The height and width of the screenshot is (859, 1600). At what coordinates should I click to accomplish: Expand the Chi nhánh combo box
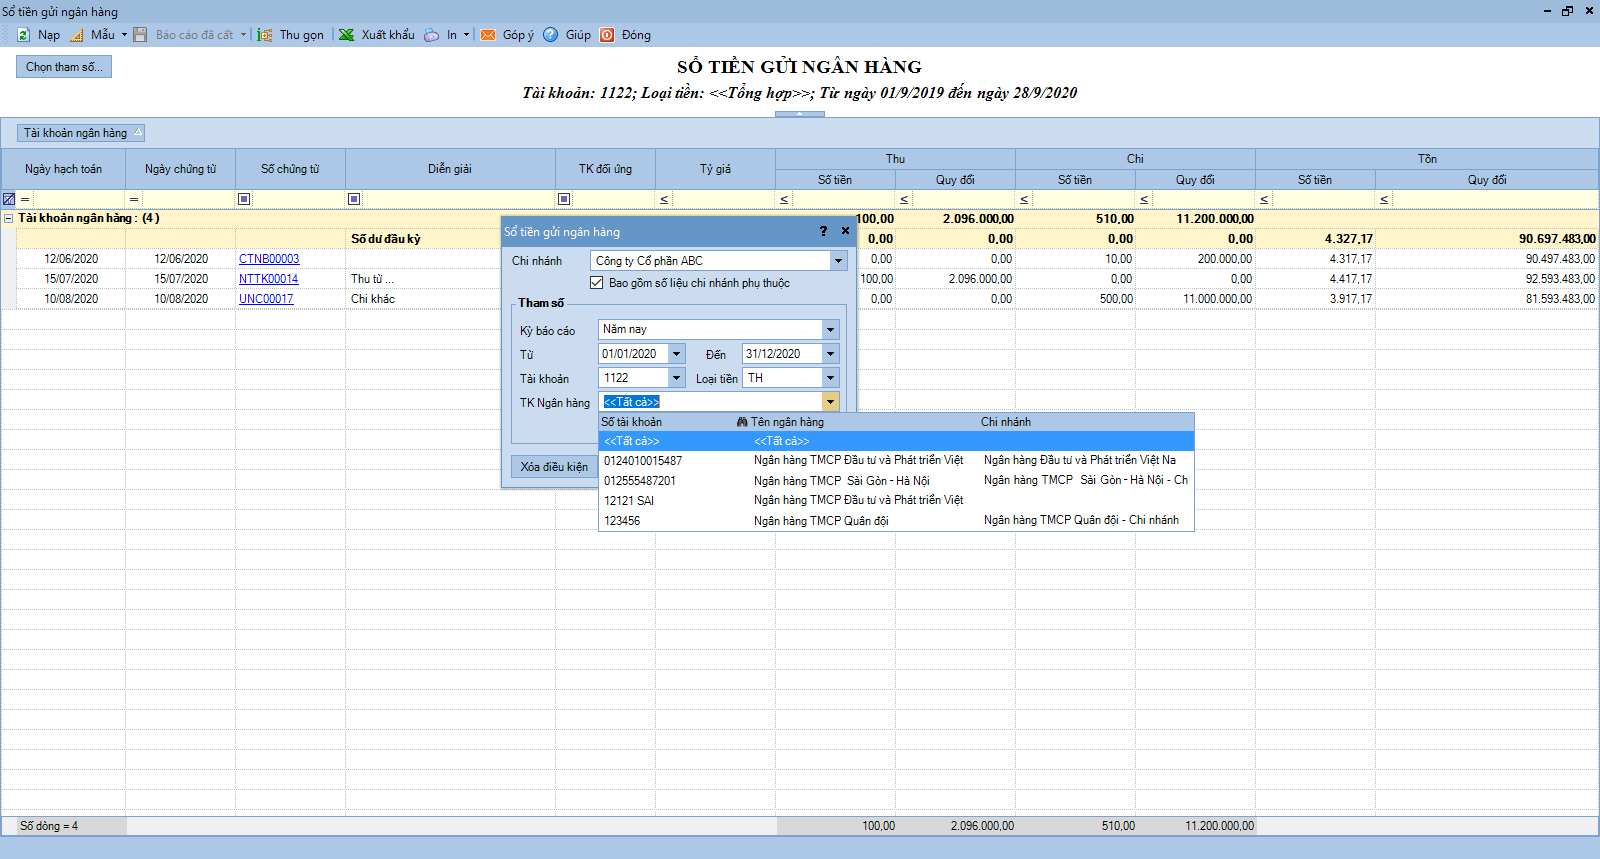[838, 261]
